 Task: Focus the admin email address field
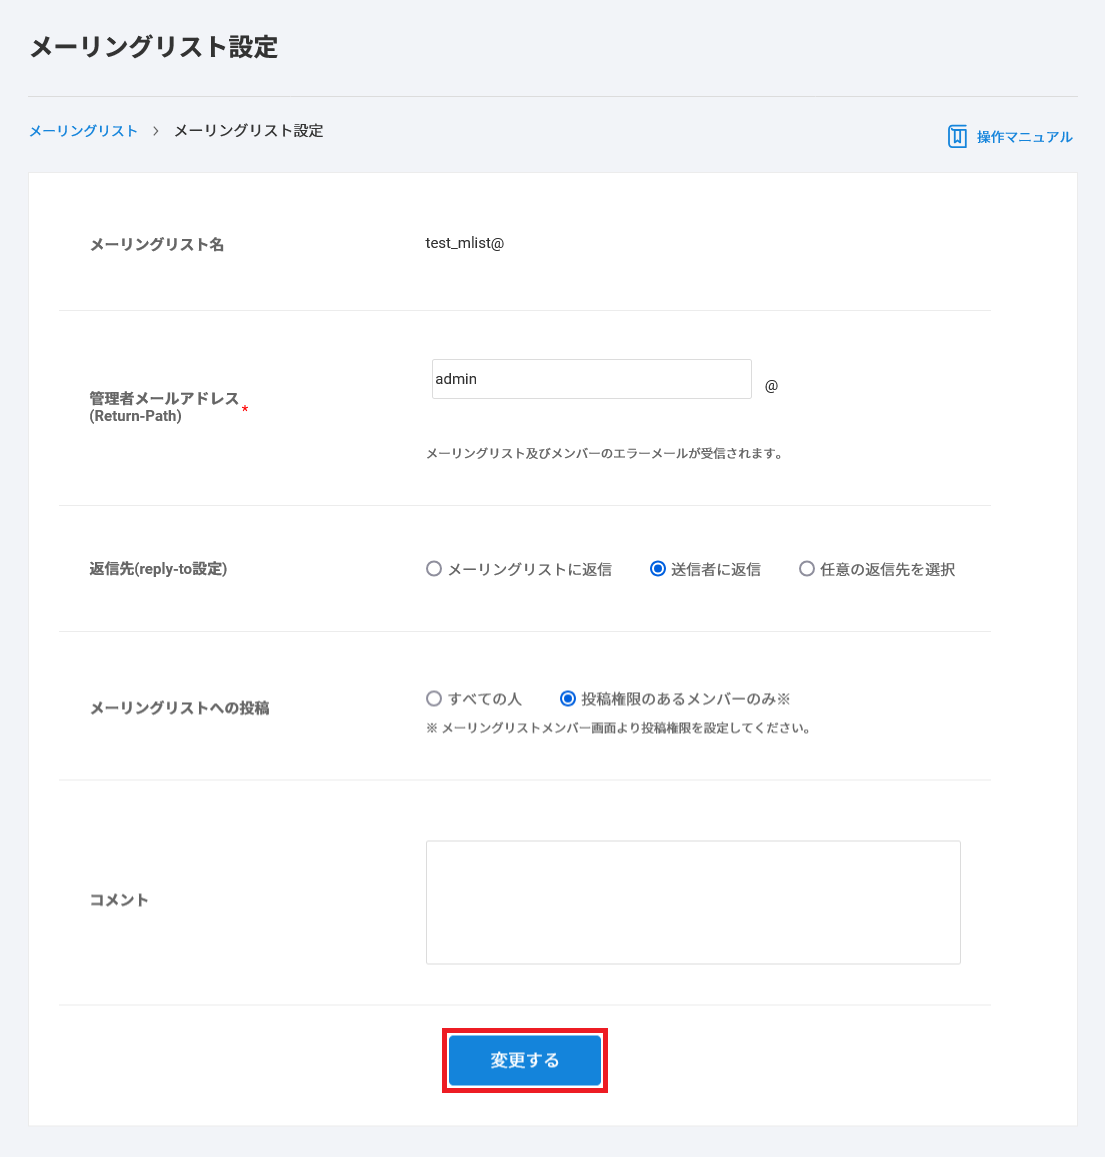click(x=591, y=379)
